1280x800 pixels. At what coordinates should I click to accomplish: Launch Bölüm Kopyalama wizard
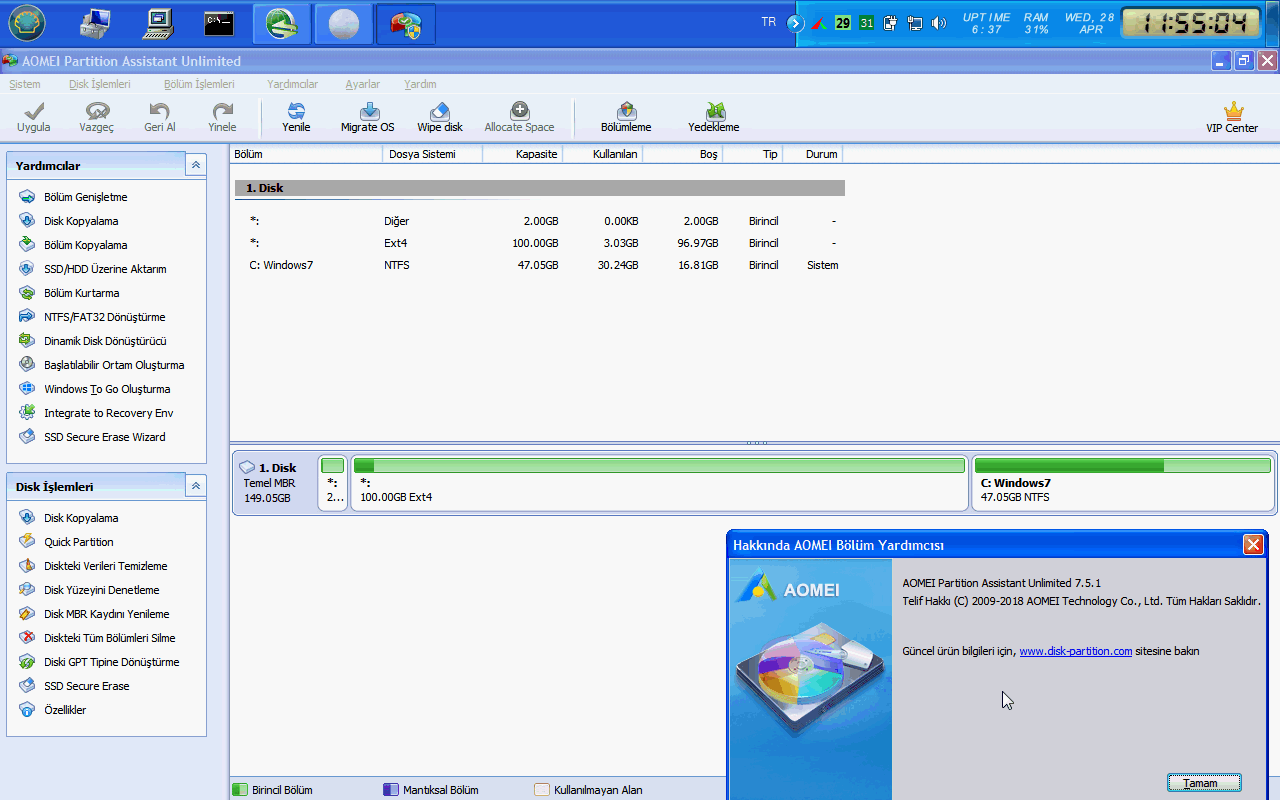point(74,245)
